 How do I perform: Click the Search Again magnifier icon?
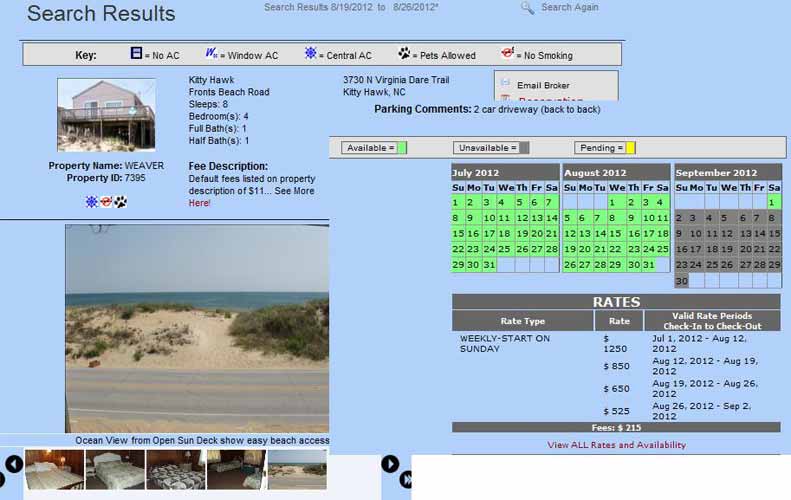coord(527,8)
